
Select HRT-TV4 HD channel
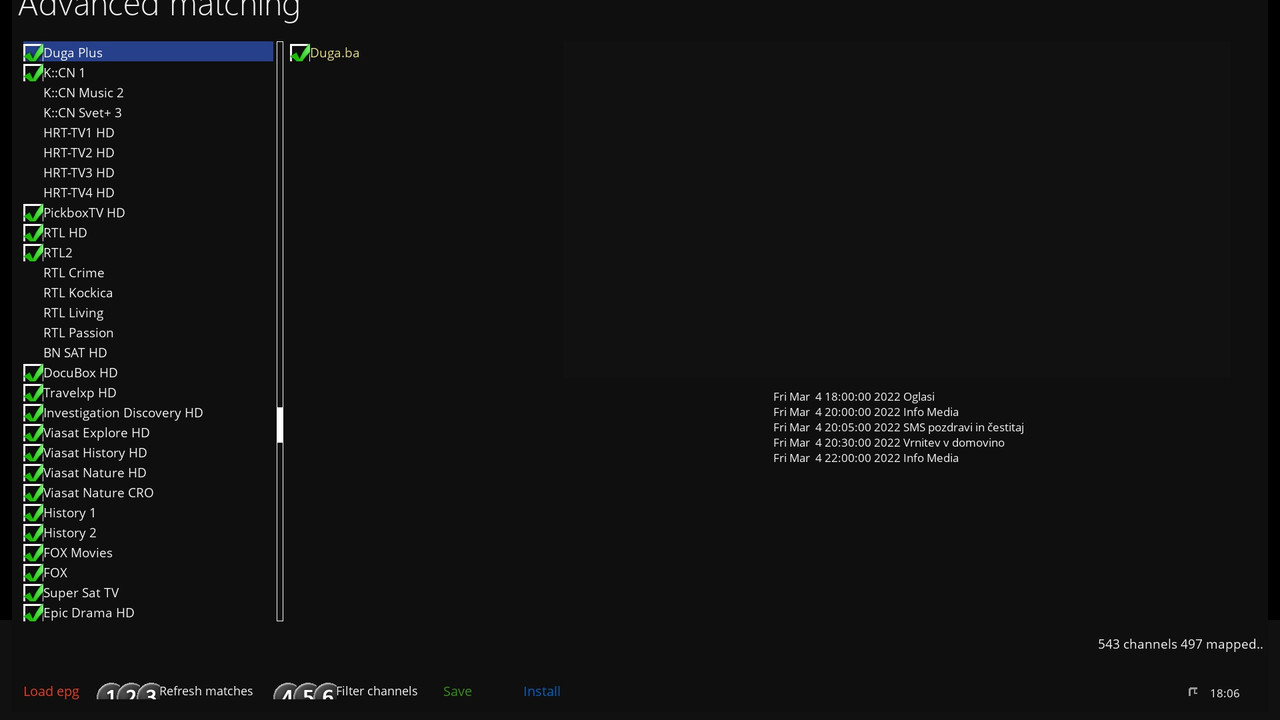pos(148,192)
